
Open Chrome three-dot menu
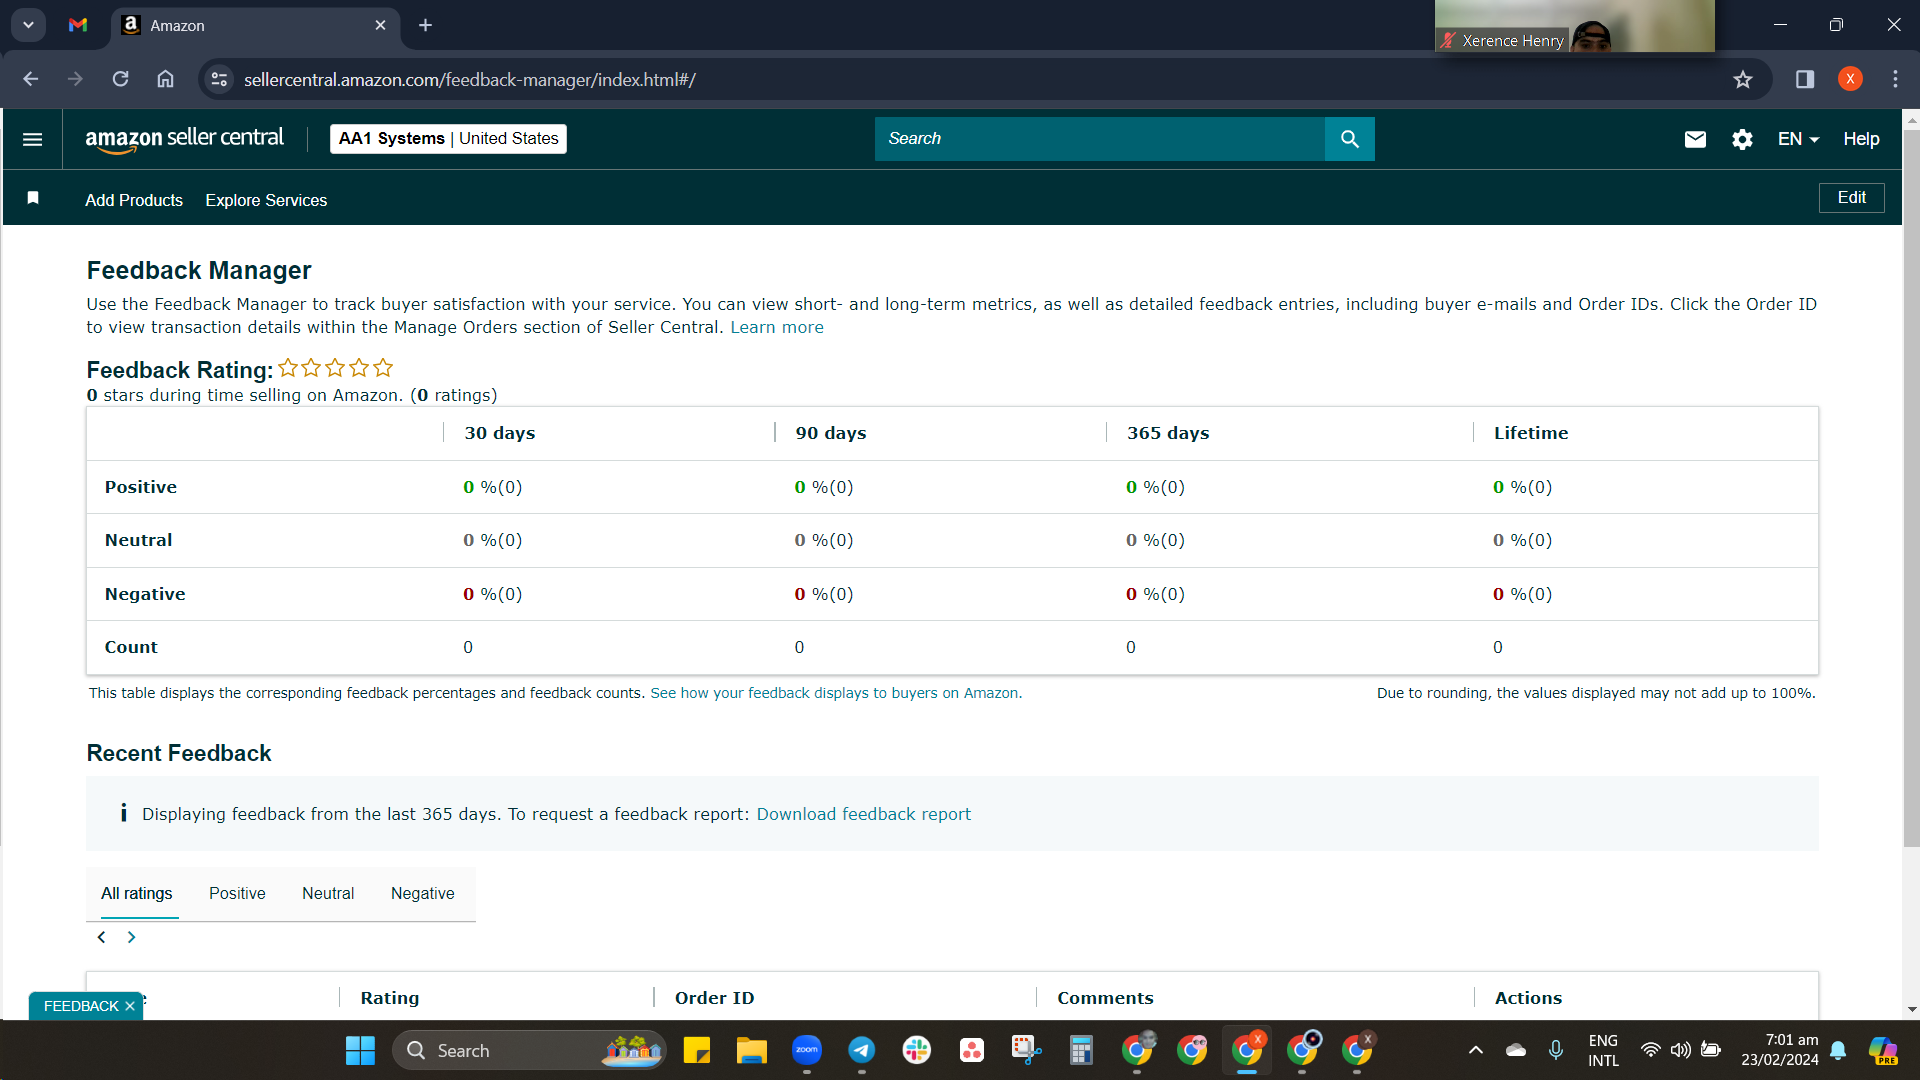pyautogui.click(x=1895, y=79)
